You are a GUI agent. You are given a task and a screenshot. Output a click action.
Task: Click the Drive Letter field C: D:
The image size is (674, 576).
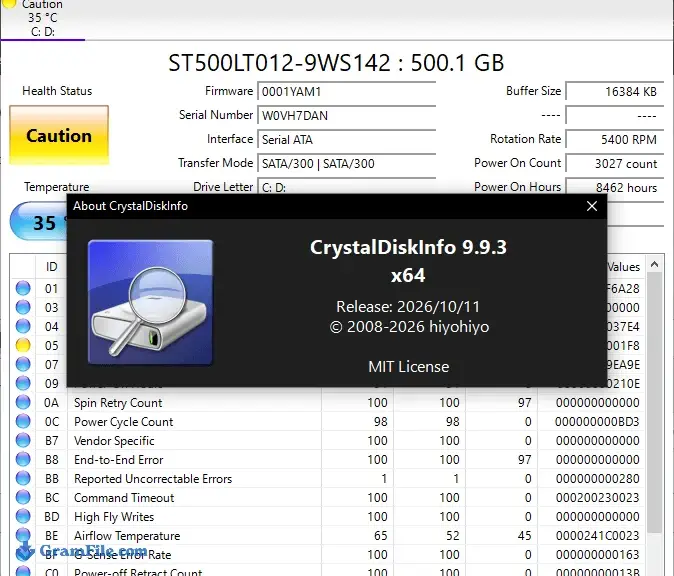346,187
